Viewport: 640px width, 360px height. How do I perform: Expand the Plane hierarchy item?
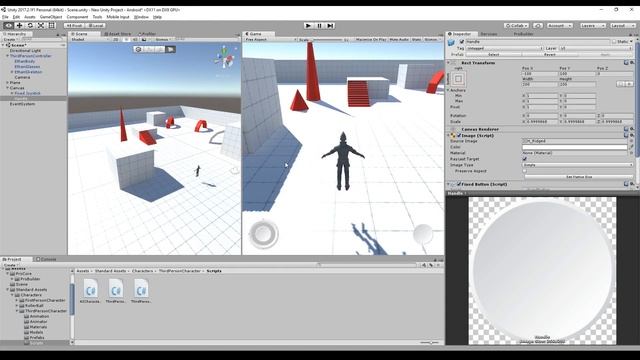click(x=8, y=82)
